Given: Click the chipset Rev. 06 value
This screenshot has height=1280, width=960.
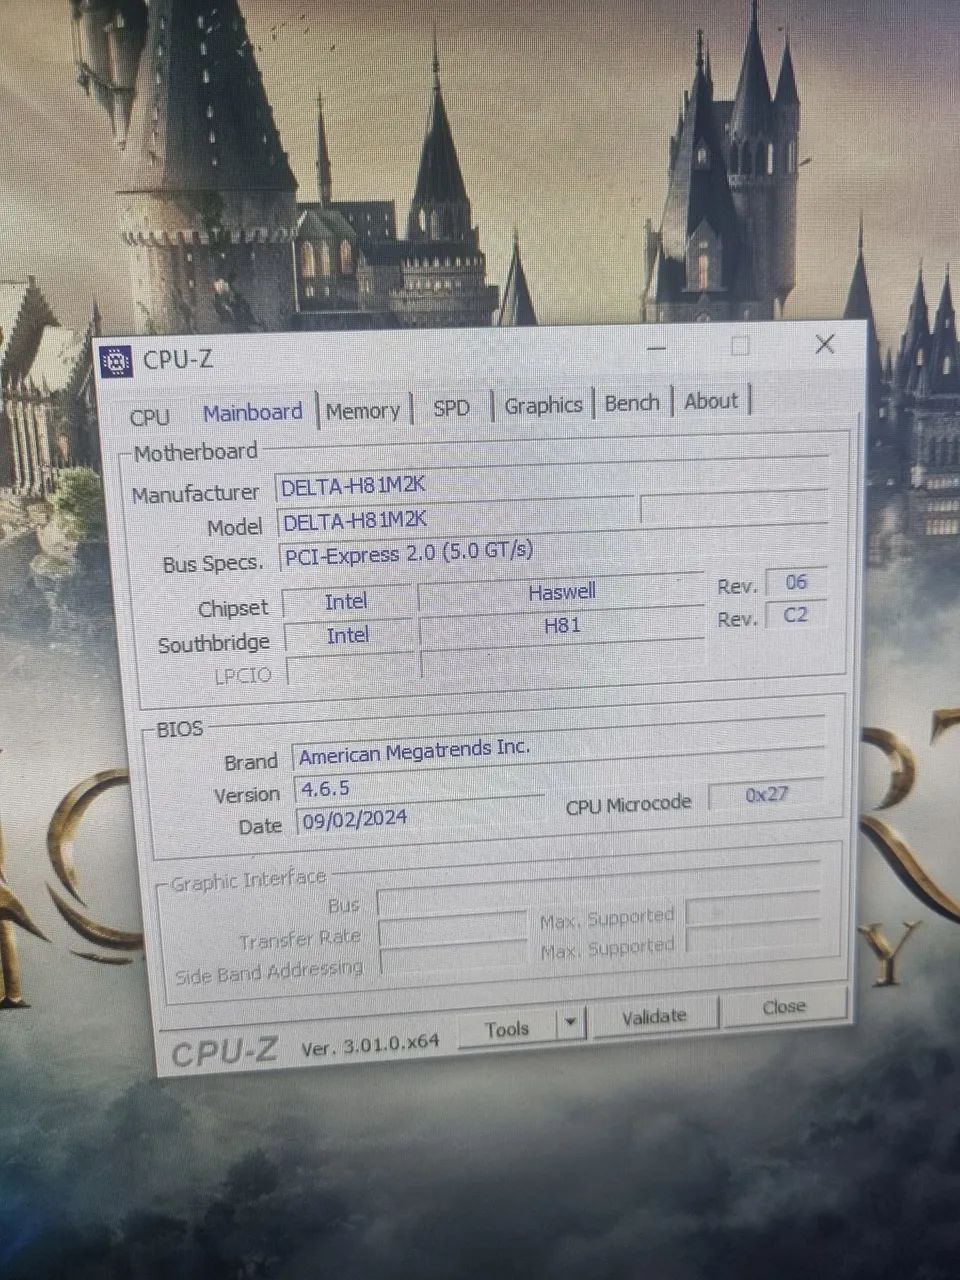Looking at the screenshot, I should [x=796, y=582].
